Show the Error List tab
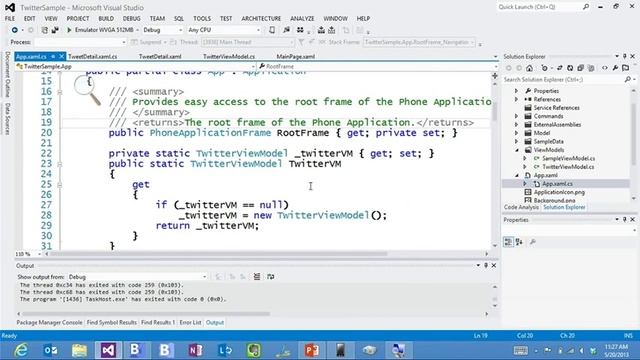Screen dimensions: 640x360 pyautogui.click(x=191, y=322)
